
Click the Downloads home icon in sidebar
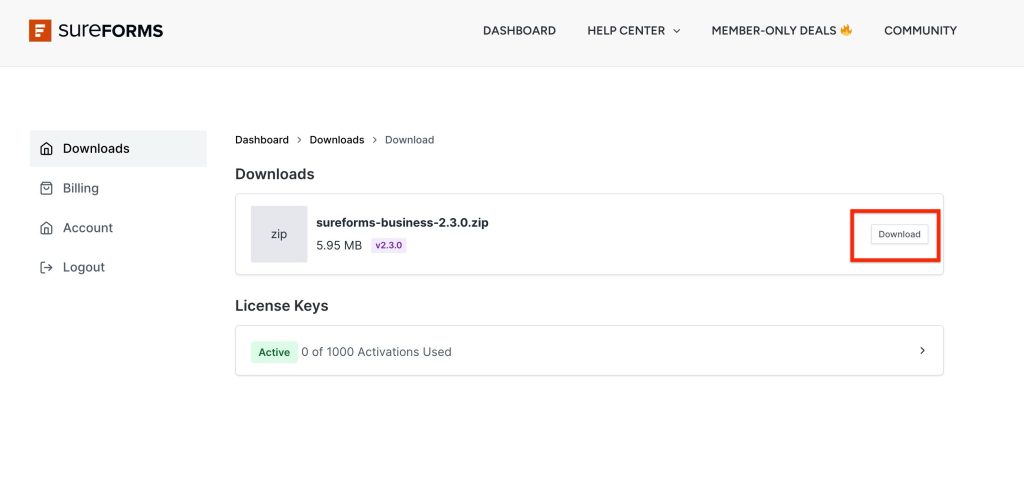coord(46,149)
